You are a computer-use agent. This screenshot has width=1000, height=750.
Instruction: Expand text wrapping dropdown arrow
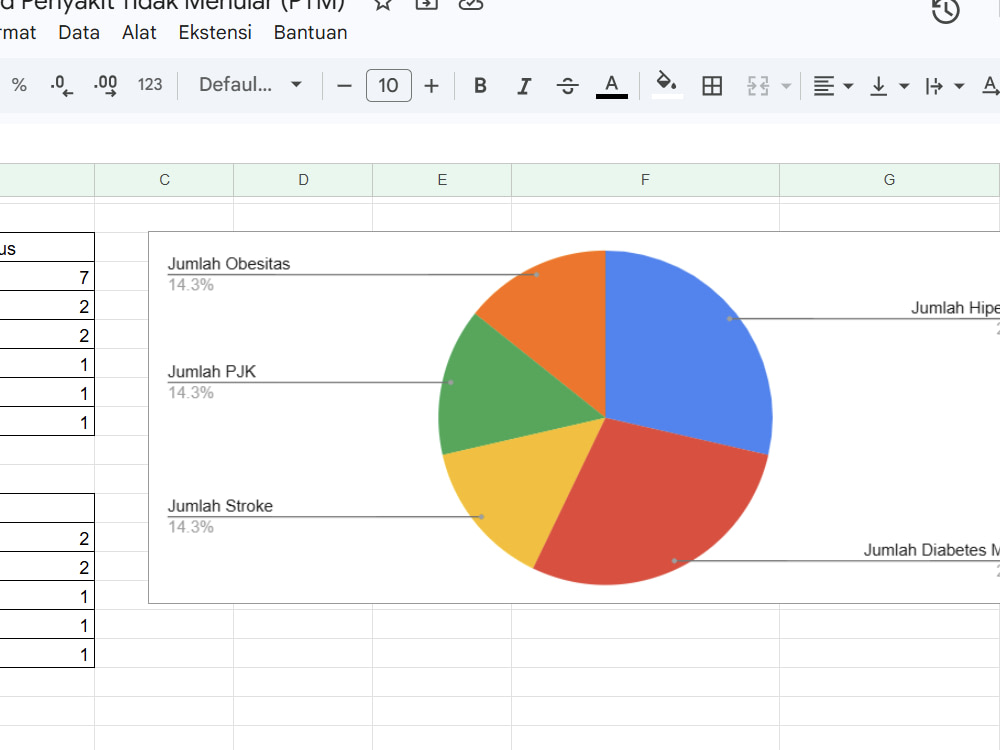point(959,85)
